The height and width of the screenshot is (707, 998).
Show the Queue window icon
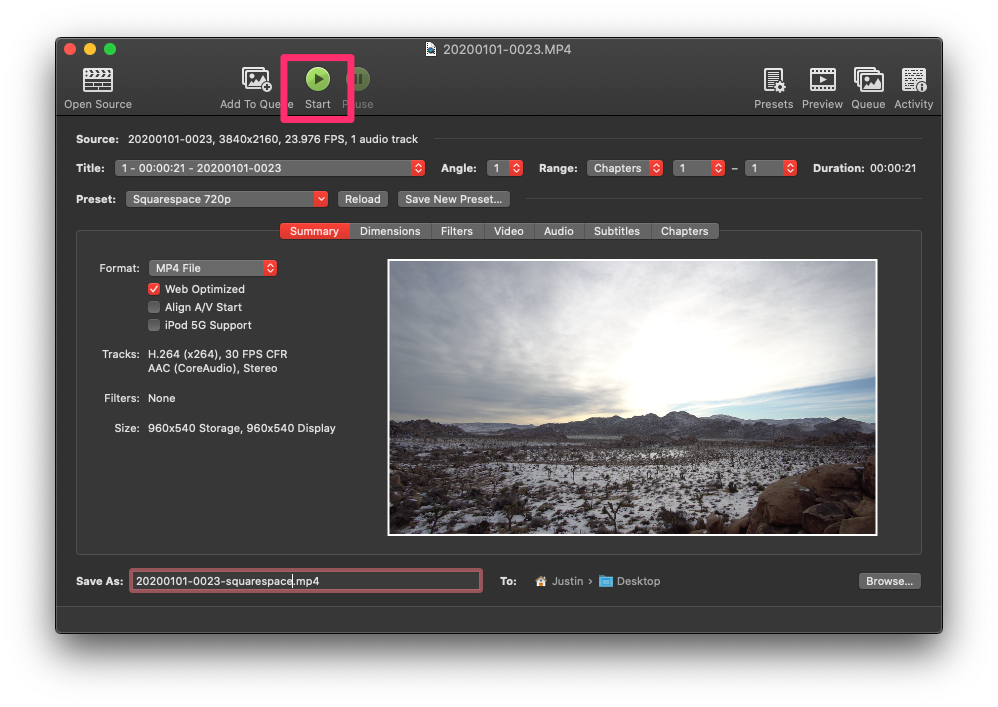(x=868, y=83)
